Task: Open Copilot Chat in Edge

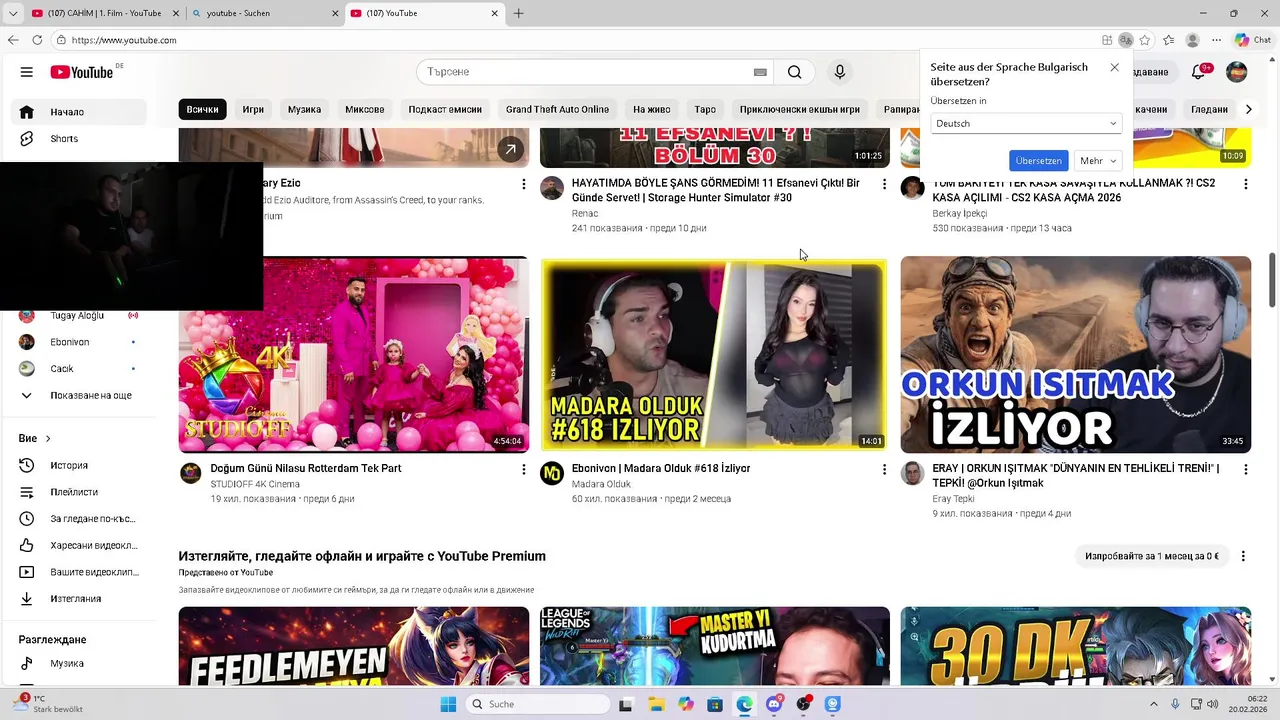Action: click(x=1252, y=40)
